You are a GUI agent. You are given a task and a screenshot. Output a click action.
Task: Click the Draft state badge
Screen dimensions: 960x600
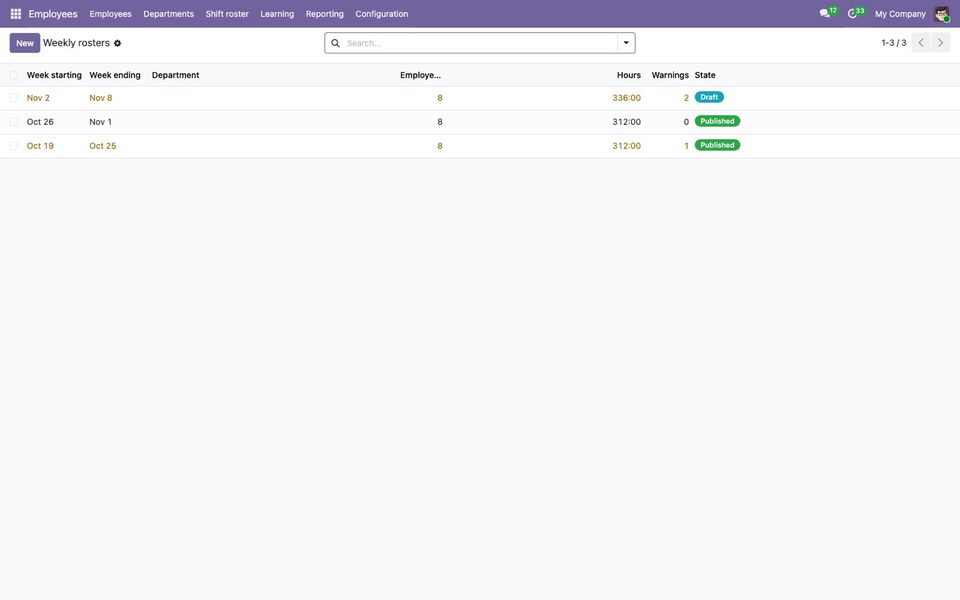pyautogui.click(x=709, y=97)
